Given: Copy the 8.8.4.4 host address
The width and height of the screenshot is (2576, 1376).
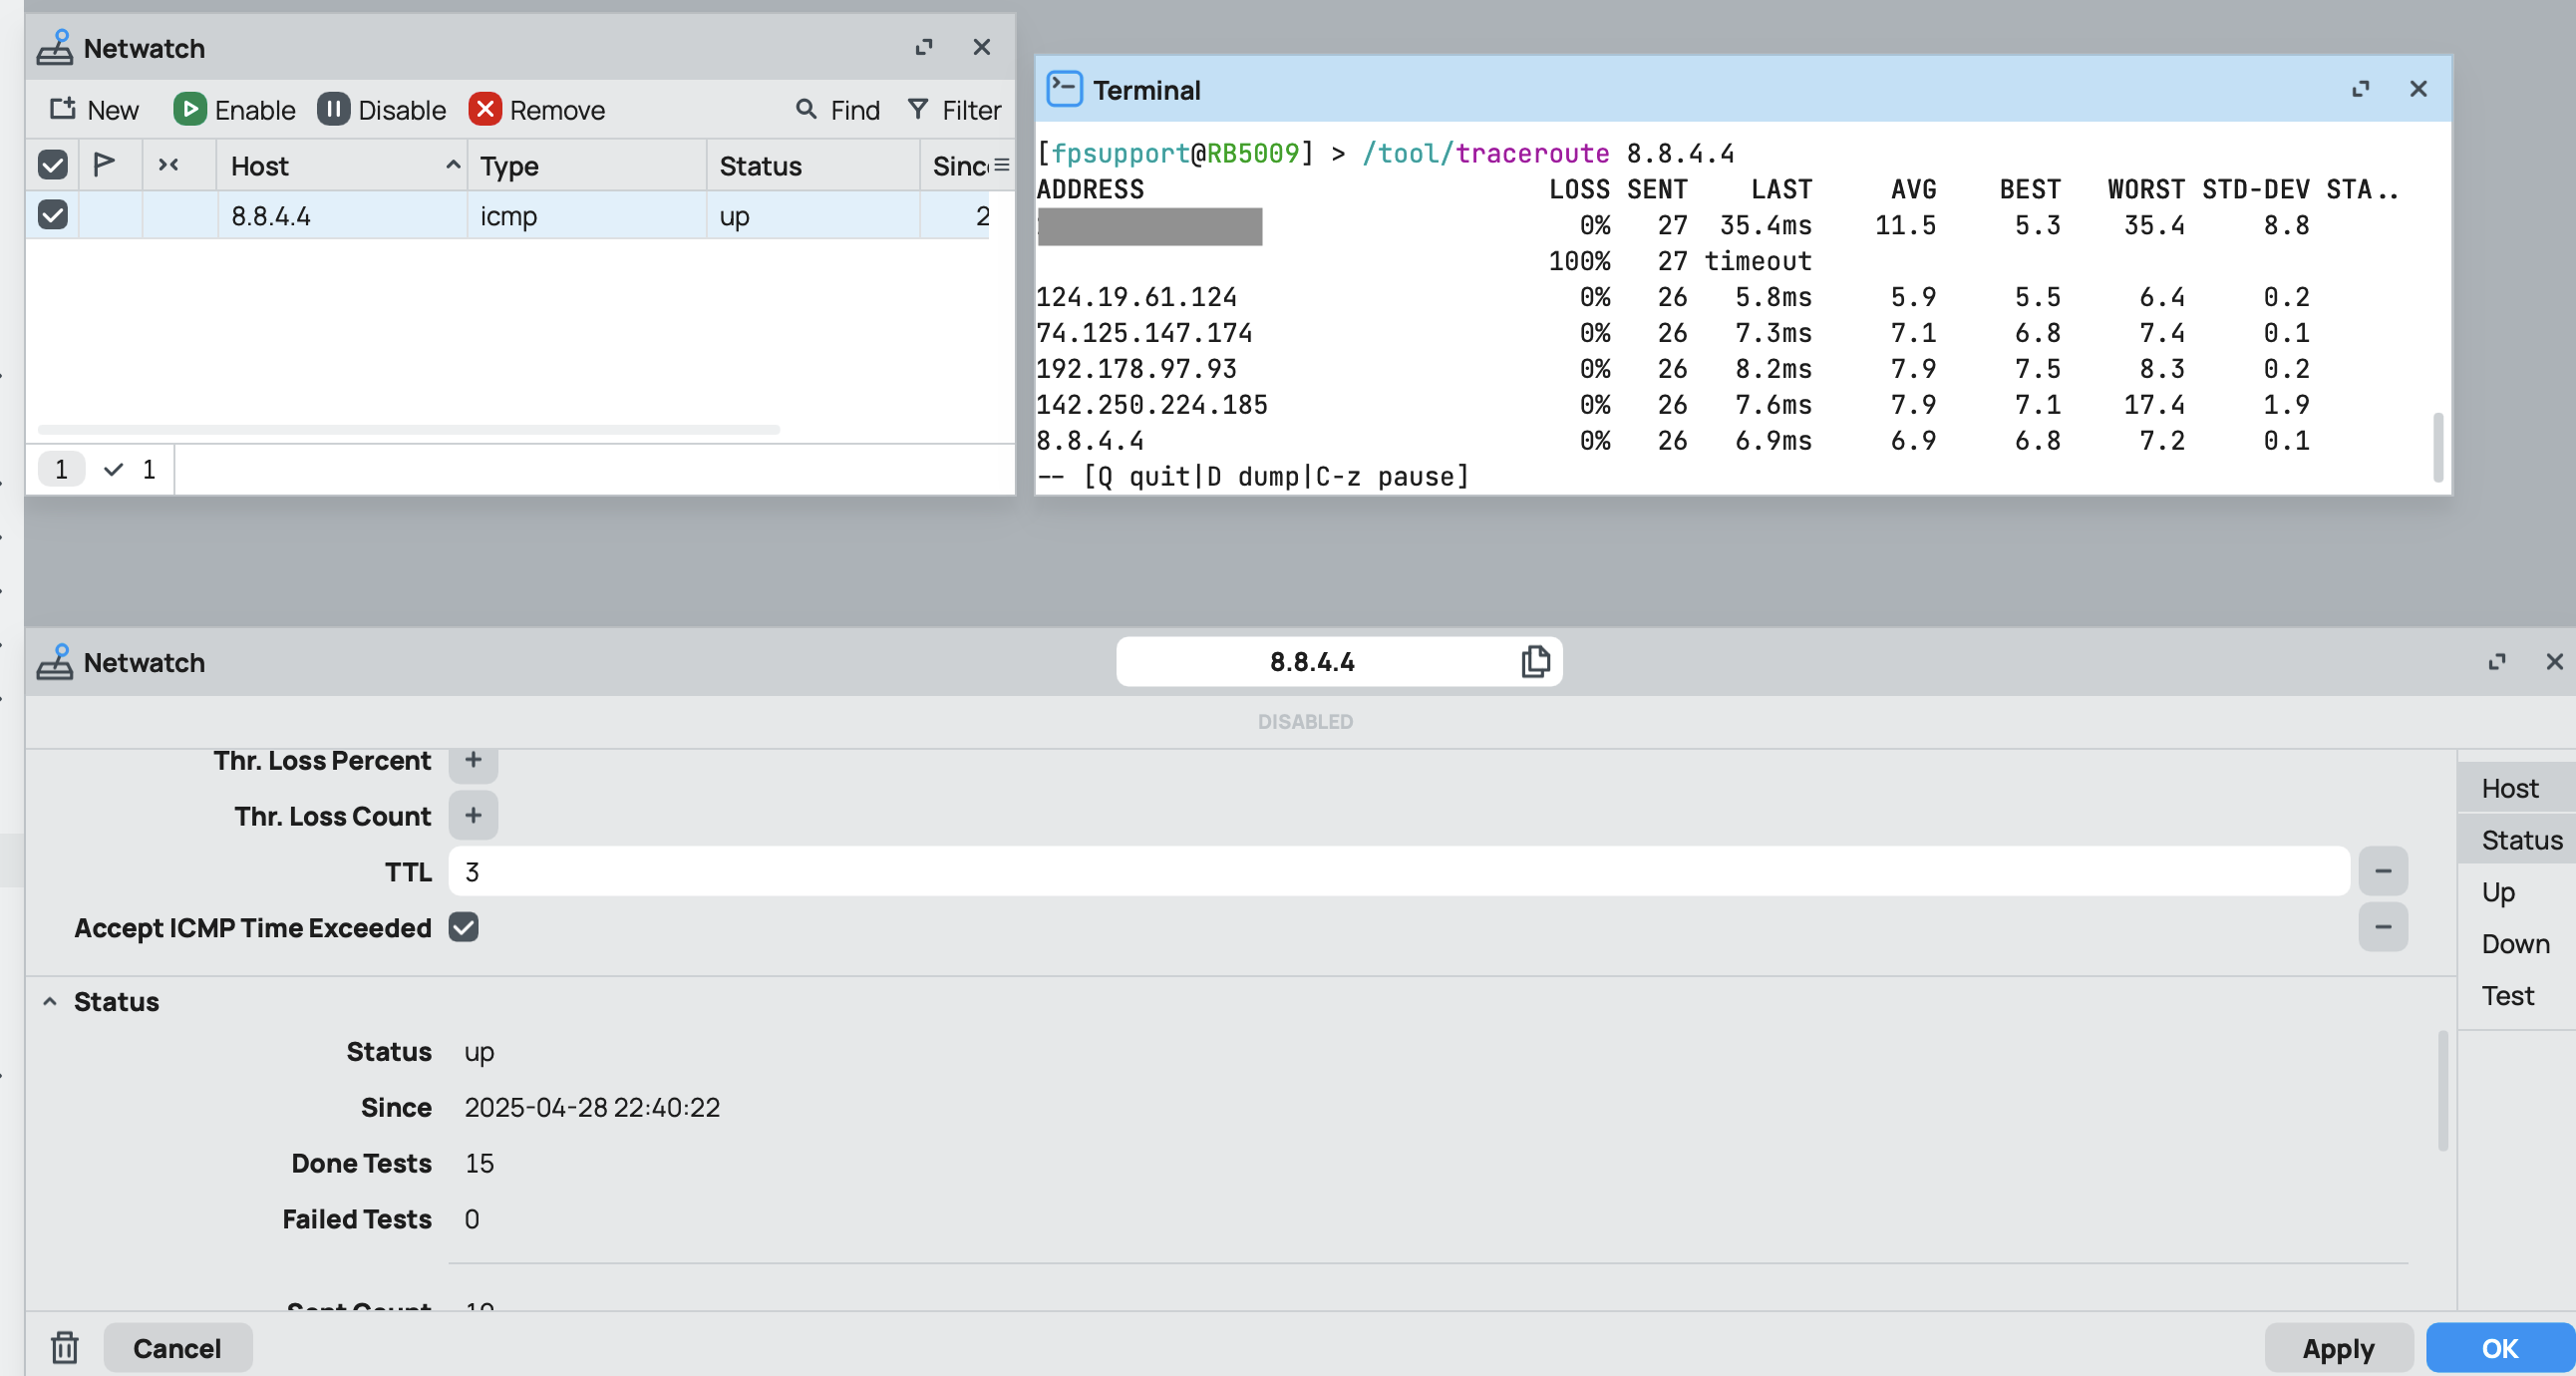Looking at the screenshot, I should click(1534, 661).
